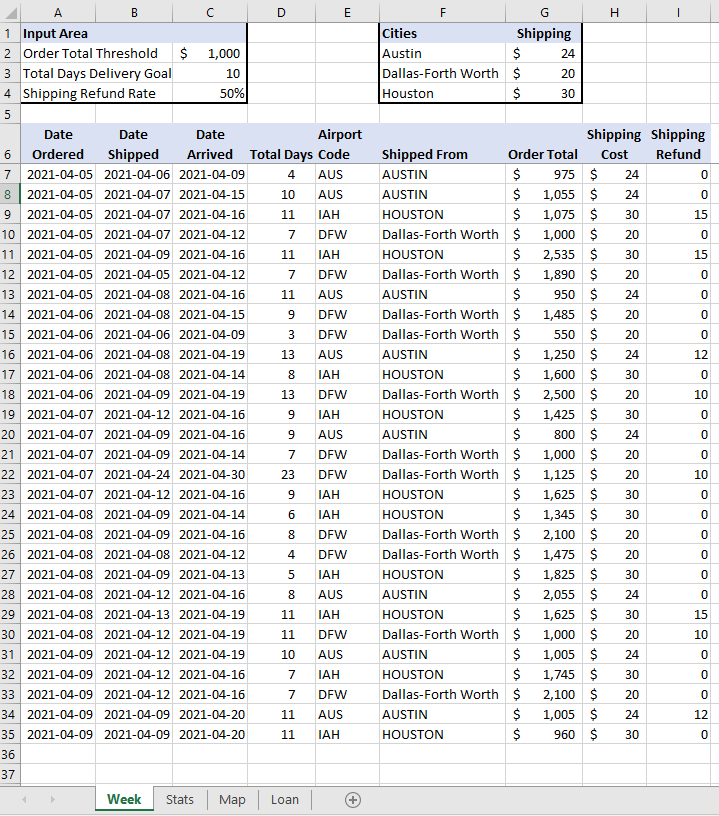
Task: Select column G header
Action: (x=544, y=12)
